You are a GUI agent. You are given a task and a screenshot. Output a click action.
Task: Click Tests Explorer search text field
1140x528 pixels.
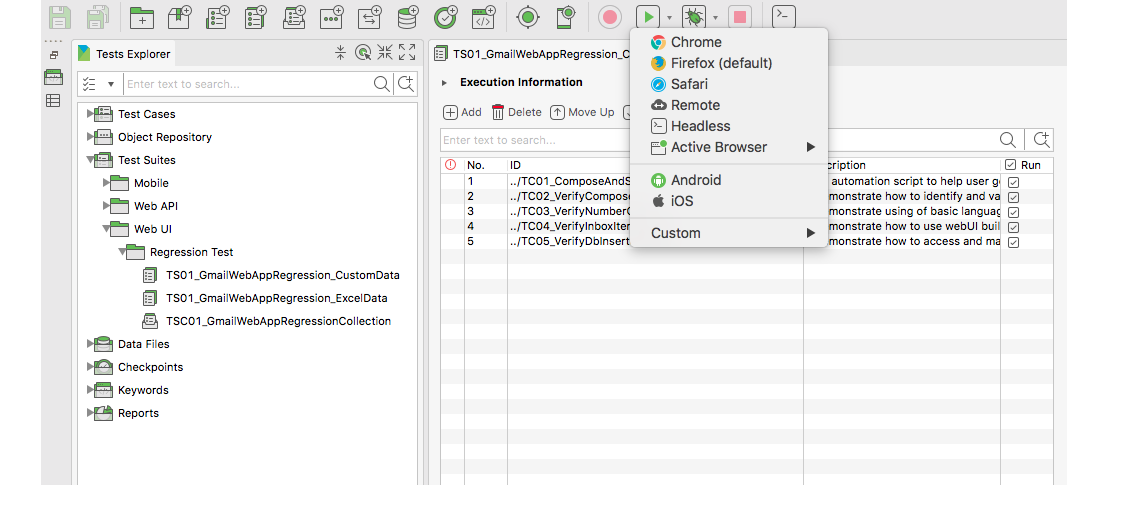click(x=247, y=84)
